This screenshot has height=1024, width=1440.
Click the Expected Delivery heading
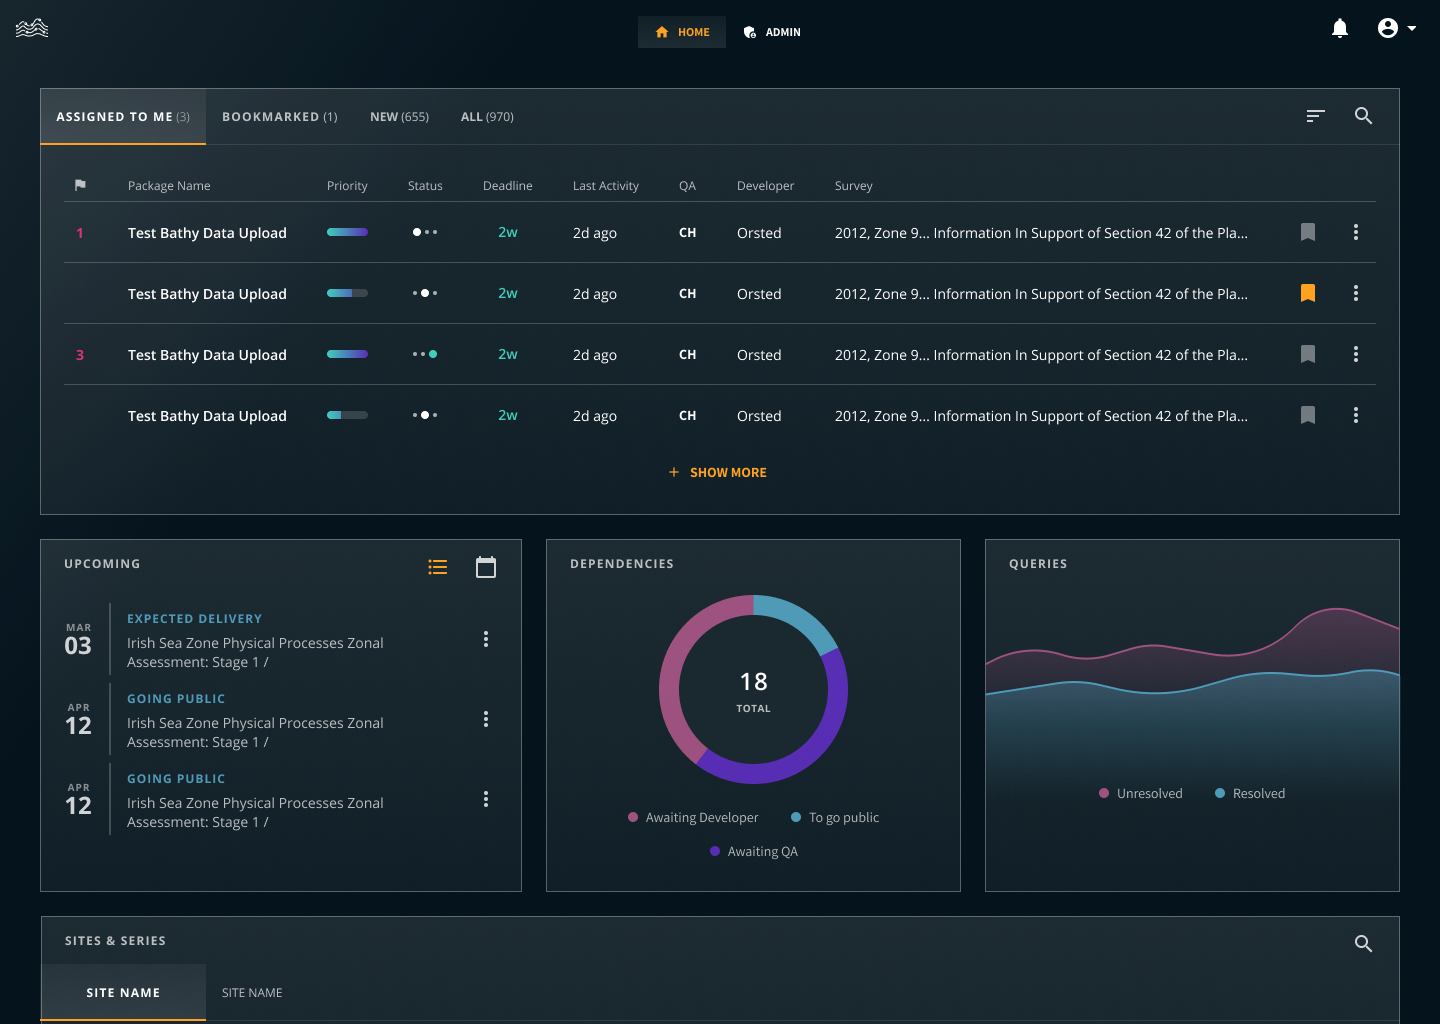click(x=194, y=619)
